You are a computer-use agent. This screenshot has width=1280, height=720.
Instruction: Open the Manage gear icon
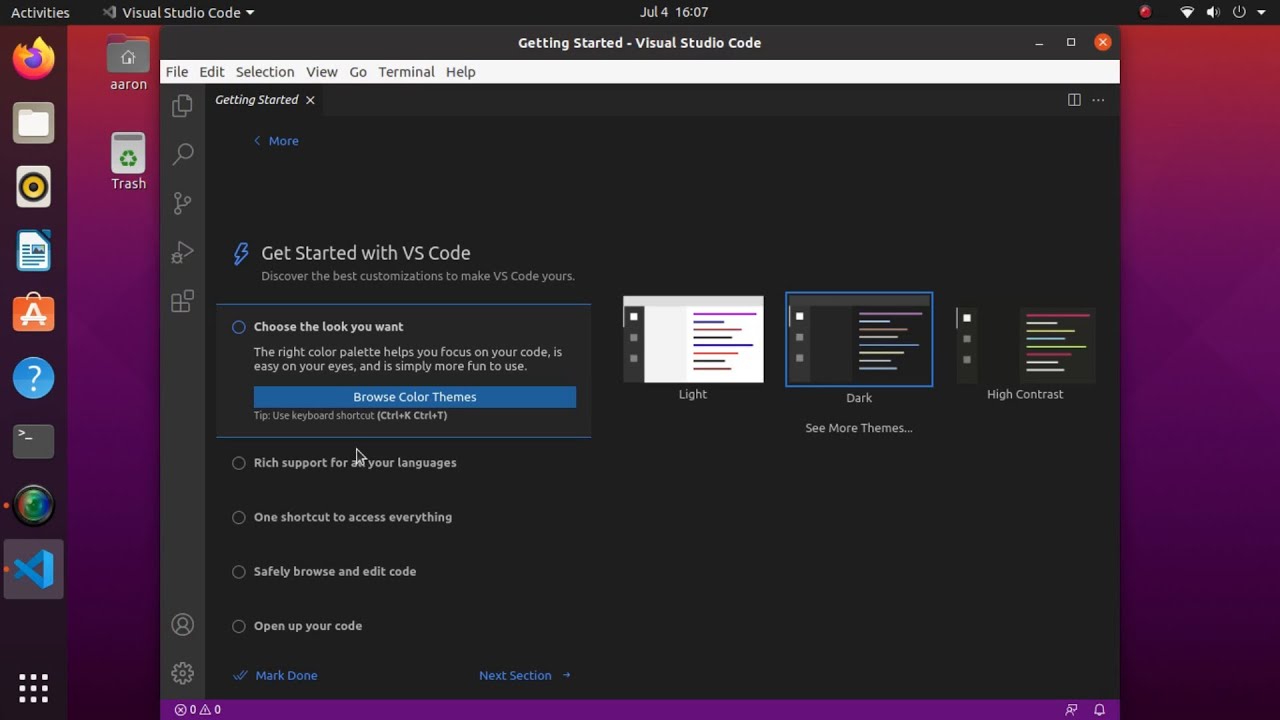pos(182,673)
